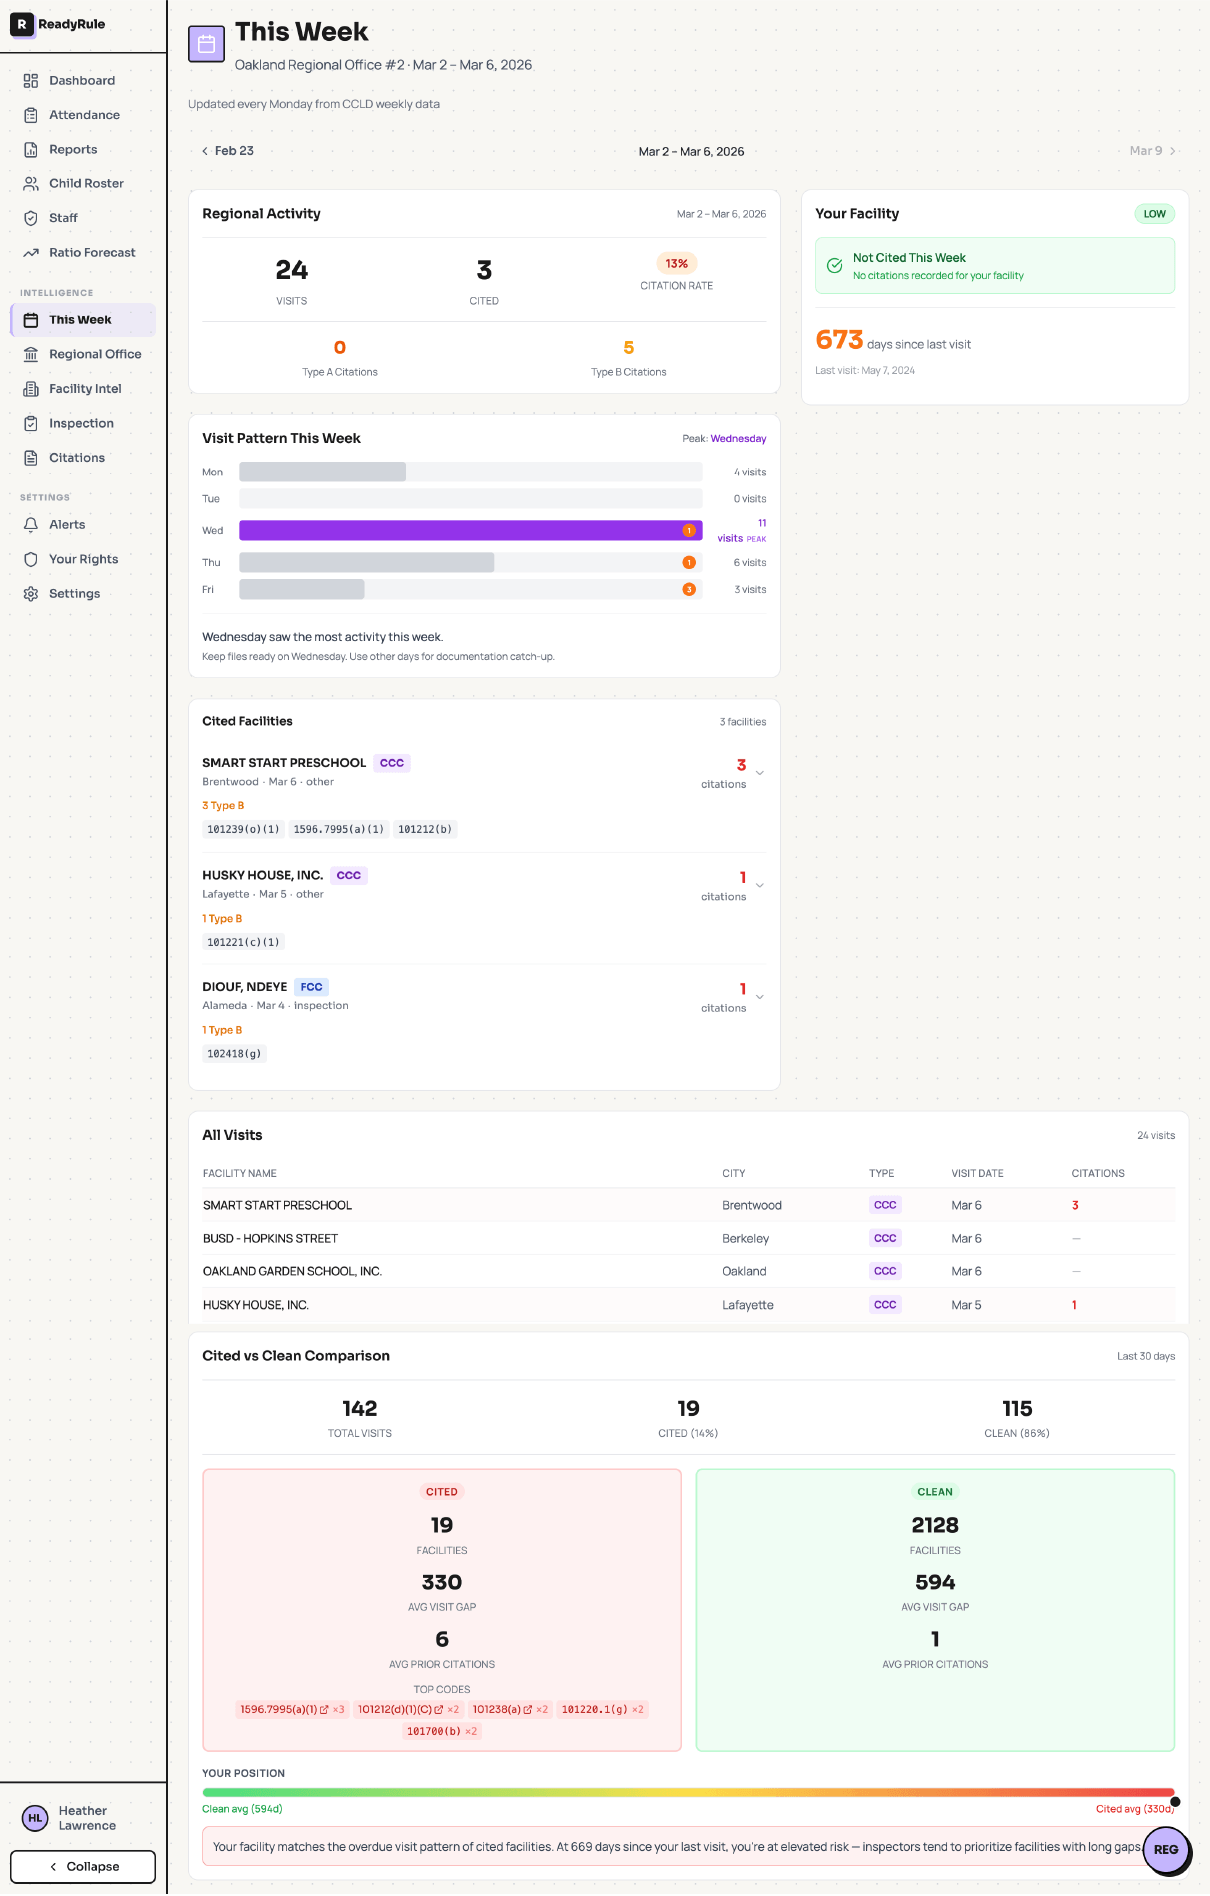This screenshot has height=1896, width=1210.
Task: Expand Smart Start Preschool citation details
Action: [760, 773]
